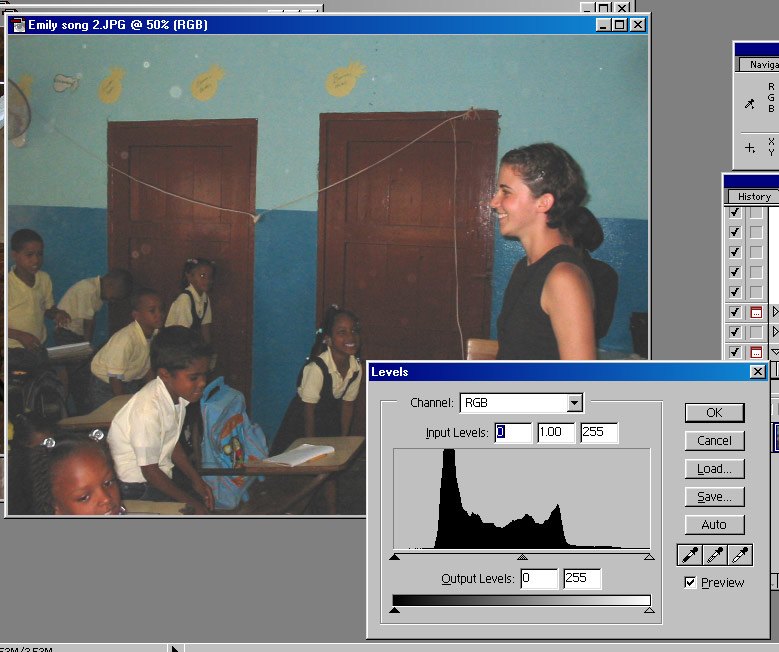Click the eyedropper icon in the Info panel
Screen dimensions: 779x652
point(750,103)
